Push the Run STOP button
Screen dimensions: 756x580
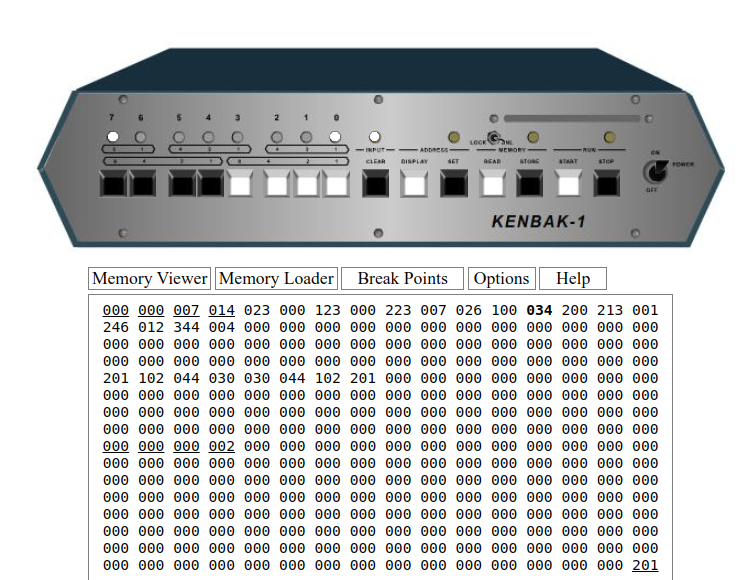coord(607,183)
